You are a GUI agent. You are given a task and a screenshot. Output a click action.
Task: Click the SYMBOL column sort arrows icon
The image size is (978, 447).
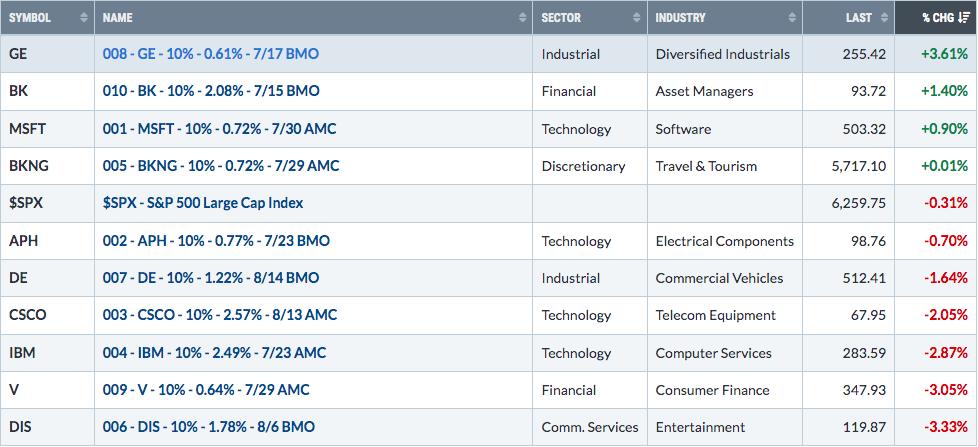tap(84, 18)
